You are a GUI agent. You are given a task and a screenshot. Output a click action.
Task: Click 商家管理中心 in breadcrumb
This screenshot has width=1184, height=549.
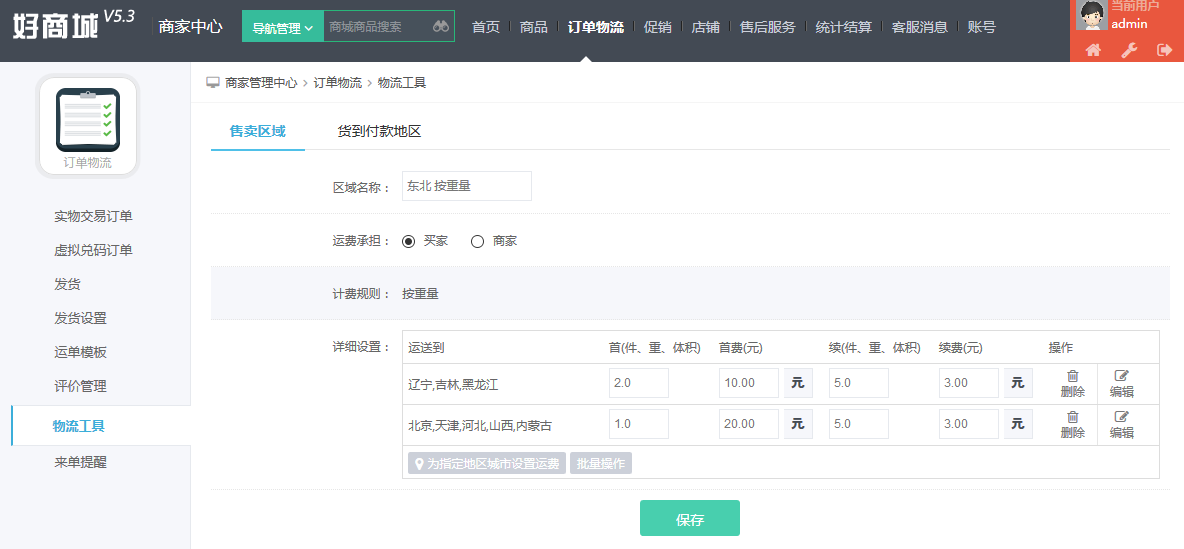coord(261,83)
